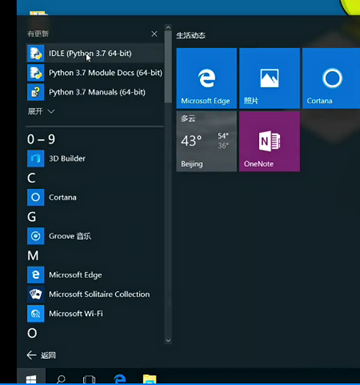
Task: Open File Explorer from the taskbar
Action: 149,379
